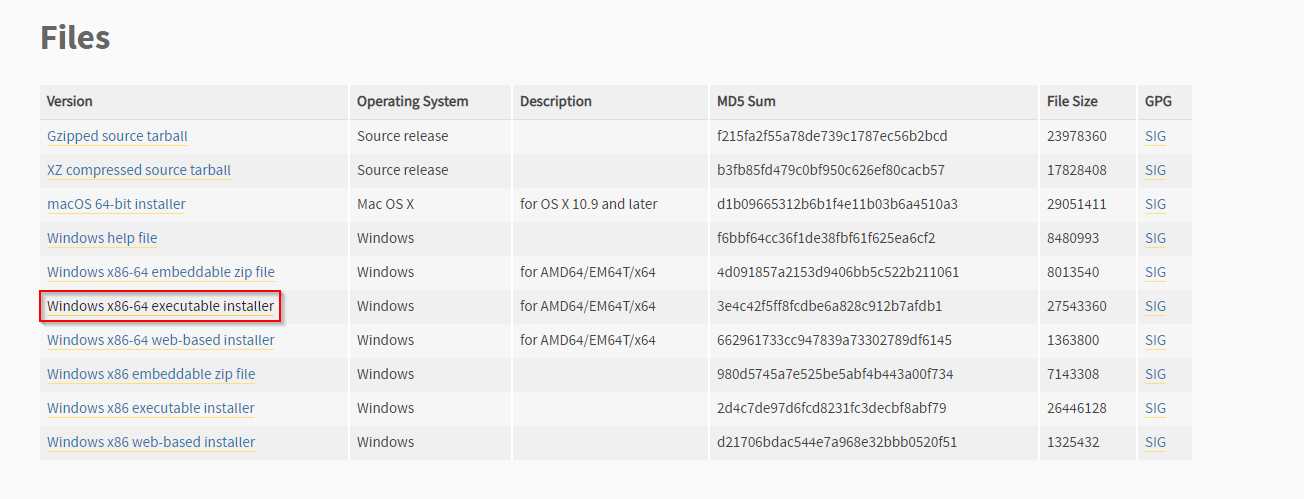Viewport: 1304px width, 499px height.
Task: Open SIG for Windows x86 web-based installer
Action: [1155, 442]
